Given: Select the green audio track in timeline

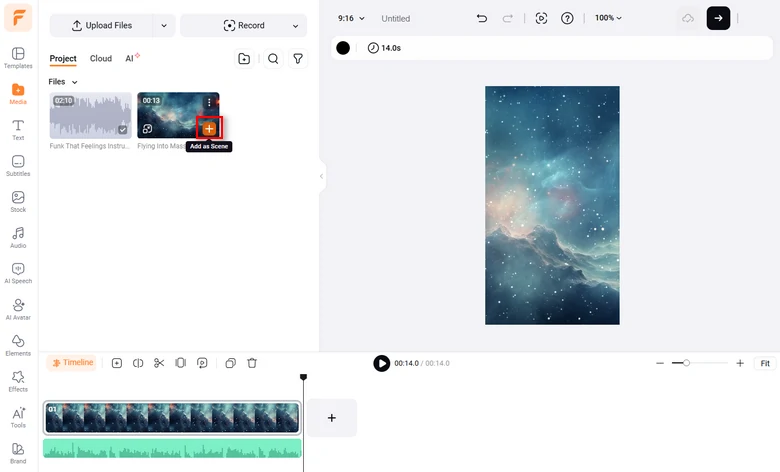Looking at the screenshot, I should (172, 448).
